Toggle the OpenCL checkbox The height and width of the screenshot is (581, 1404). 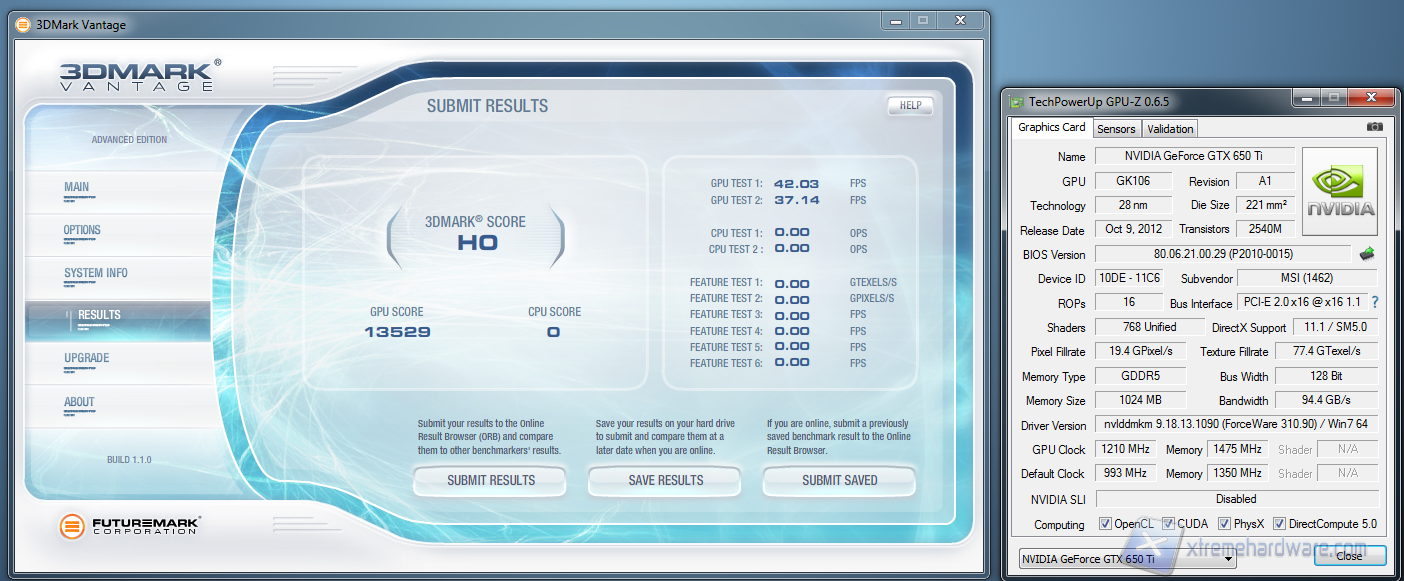pyautogui.click(x=1105, y=524)
